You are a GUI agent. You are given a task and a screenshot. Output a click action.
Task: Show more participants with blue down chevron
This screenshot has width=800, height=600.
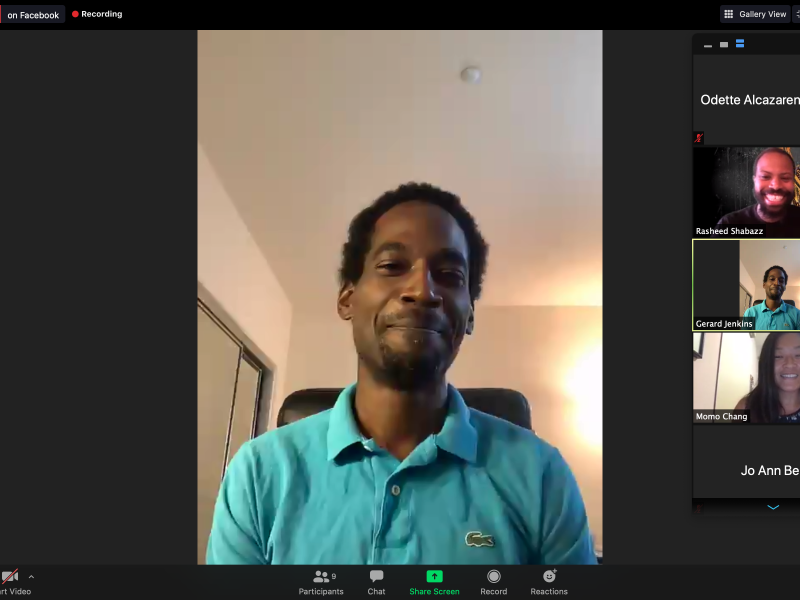pos(773,507)
